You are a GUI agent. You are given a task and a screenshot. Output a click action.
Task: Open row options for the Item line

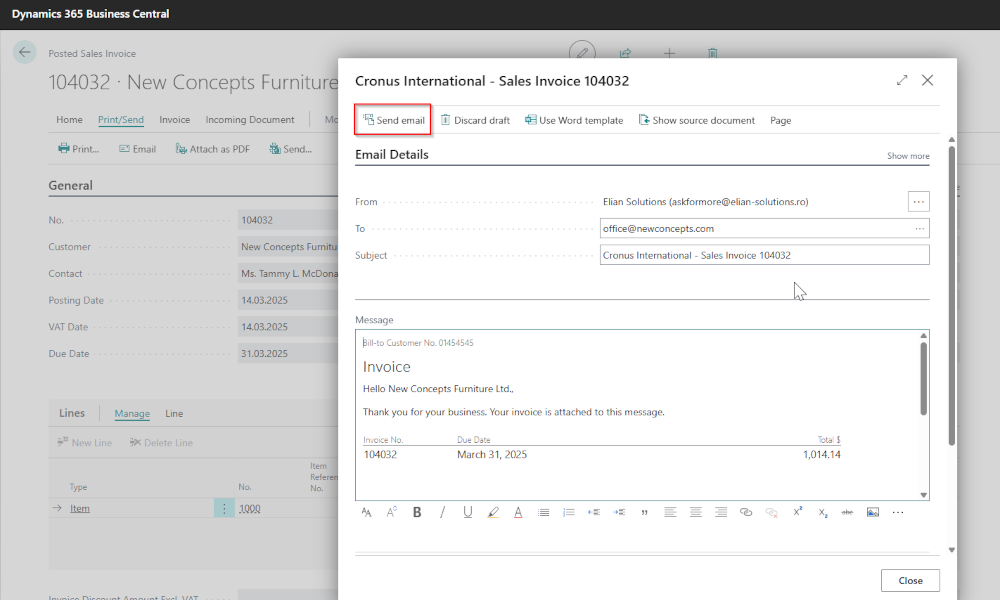pyautogui.click(x=224, y=508)
